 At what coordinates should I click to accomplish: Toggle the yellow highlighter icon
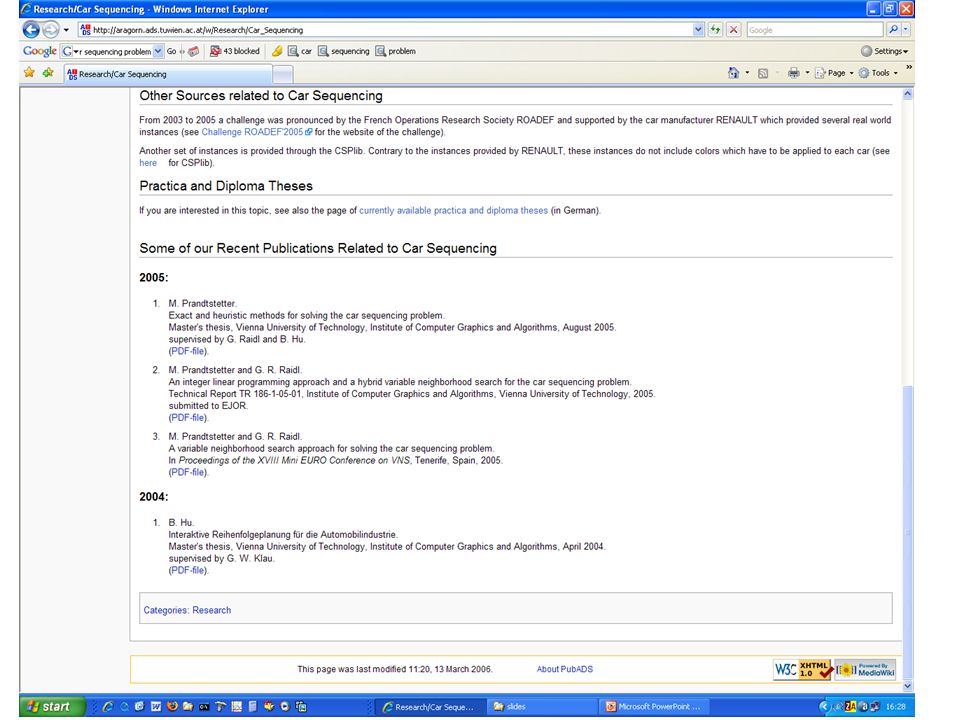pyautogui.click(x=277, y=51)
